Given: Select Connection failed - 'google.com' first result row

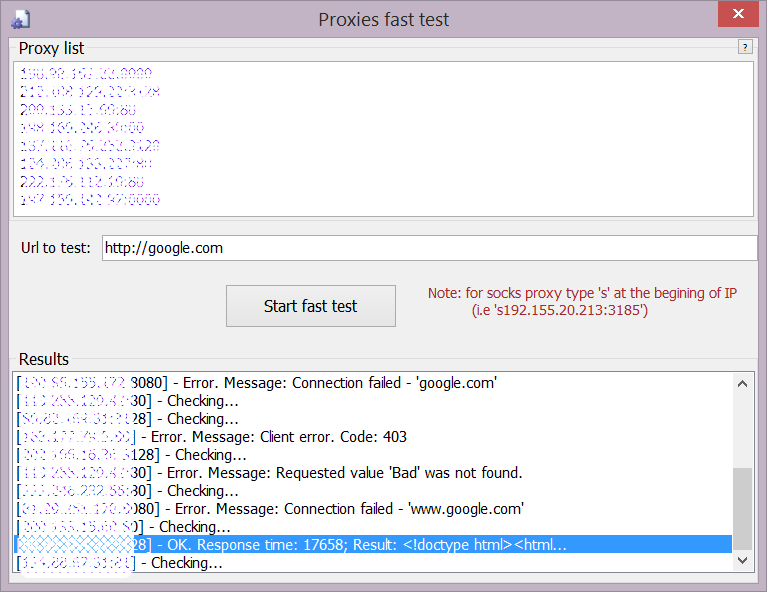Looking at the screenshot, I should pyautogui.click(x=373, y=383).
